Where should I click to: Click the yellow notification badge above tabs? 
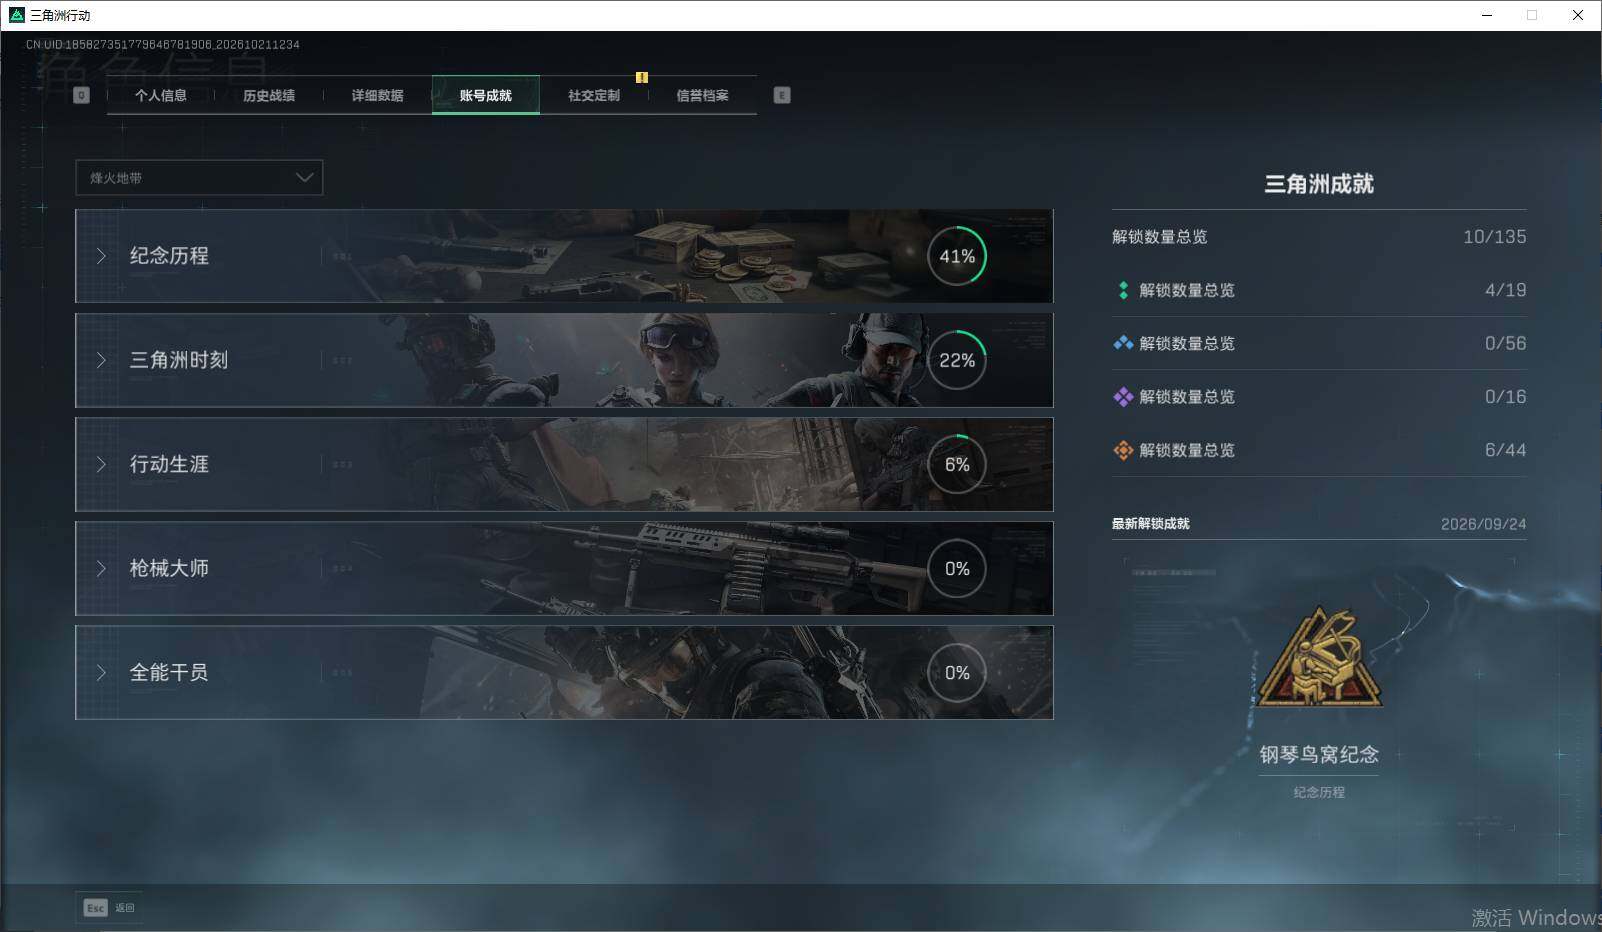[x=642, y=77]
